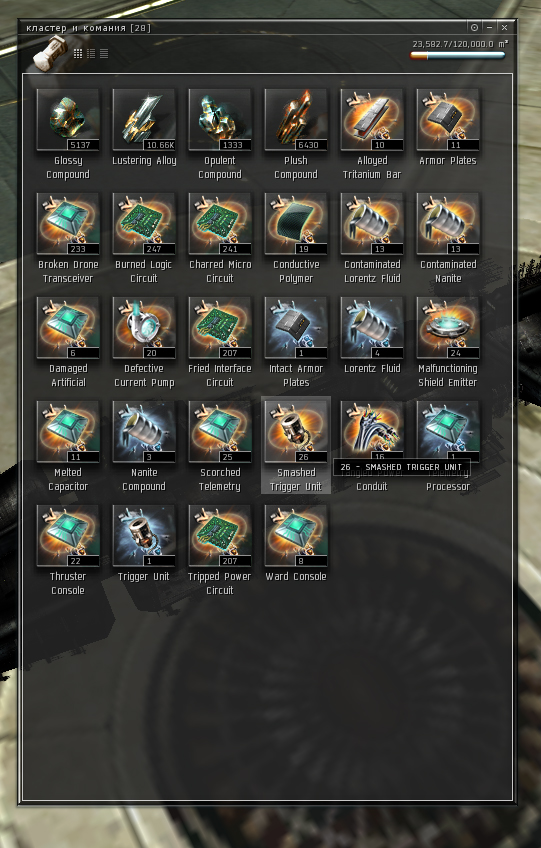Pick the Plush Compound item
This screenshot has width=541, height=848.
[x=296, y=120]
